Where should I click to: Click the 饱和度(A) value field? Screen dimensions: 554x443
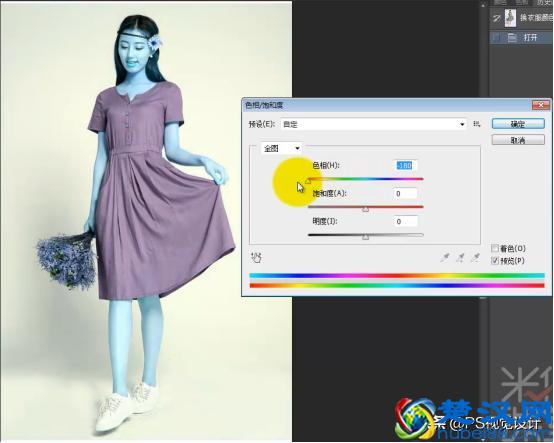pos(405,193)
